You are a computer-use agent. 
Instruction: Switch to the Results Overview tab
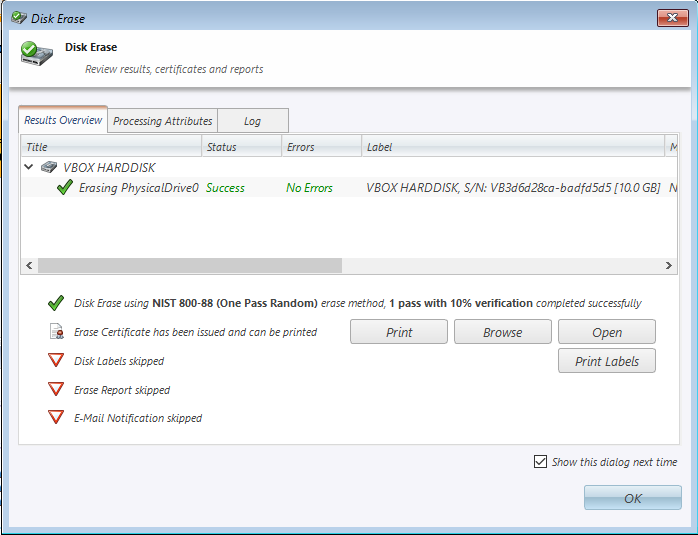[63, 120]
